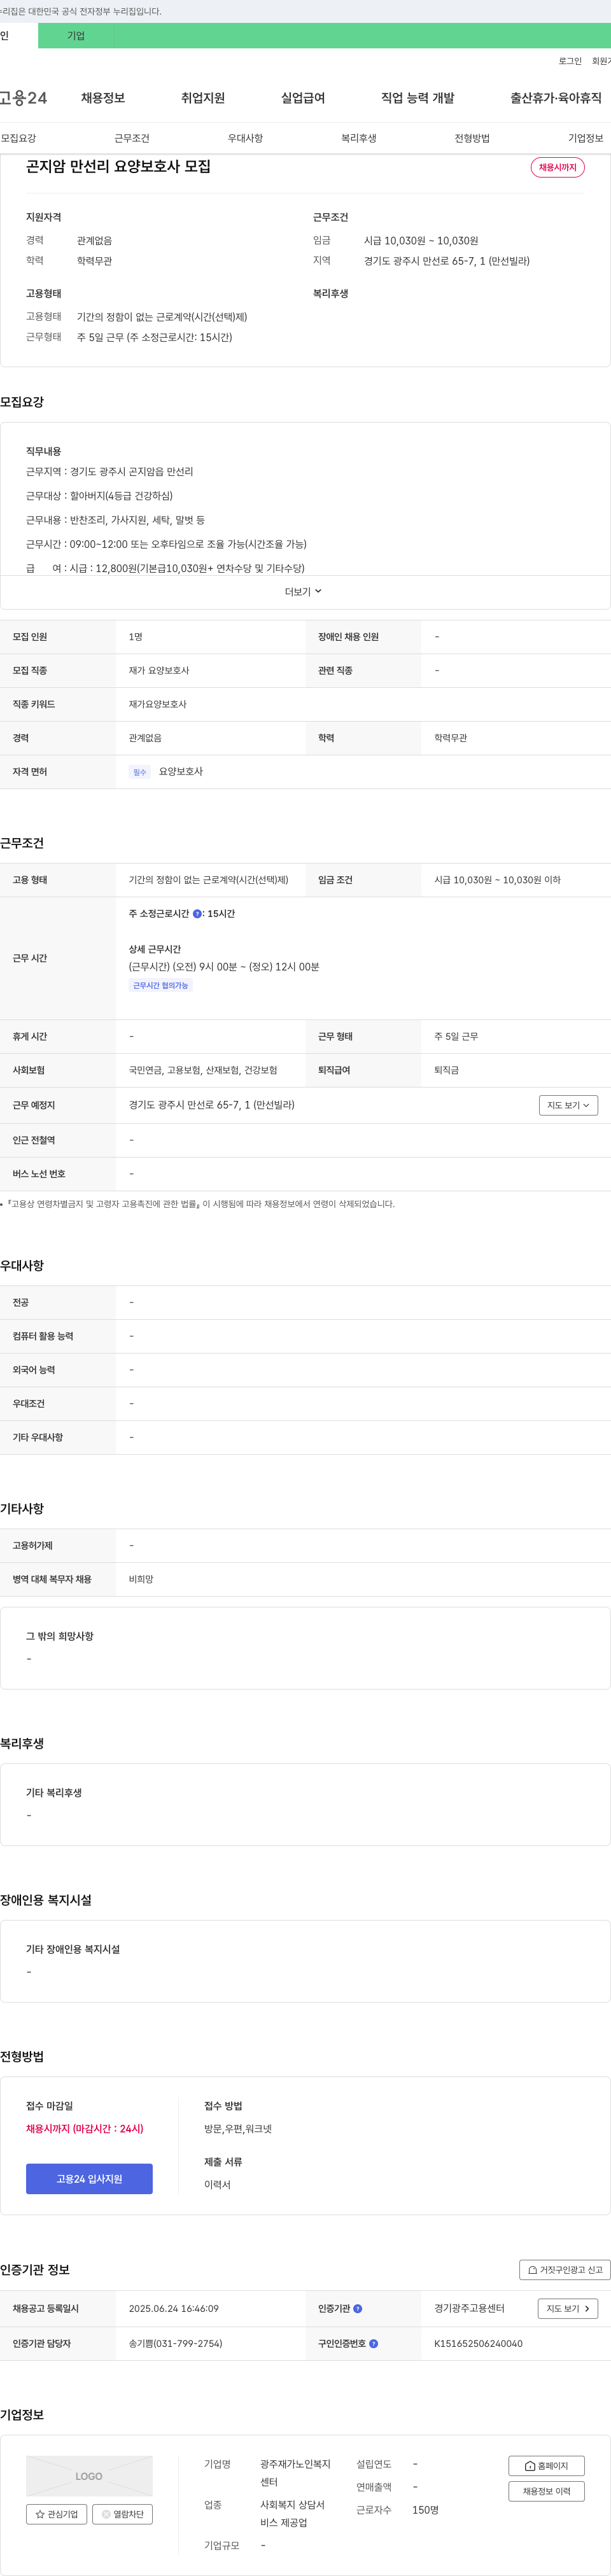The width and height of the screenshot is (611, 2576).
Task: Click the job title 곤지암 만선리 요양보호사 모집
Action: (118, 166)
